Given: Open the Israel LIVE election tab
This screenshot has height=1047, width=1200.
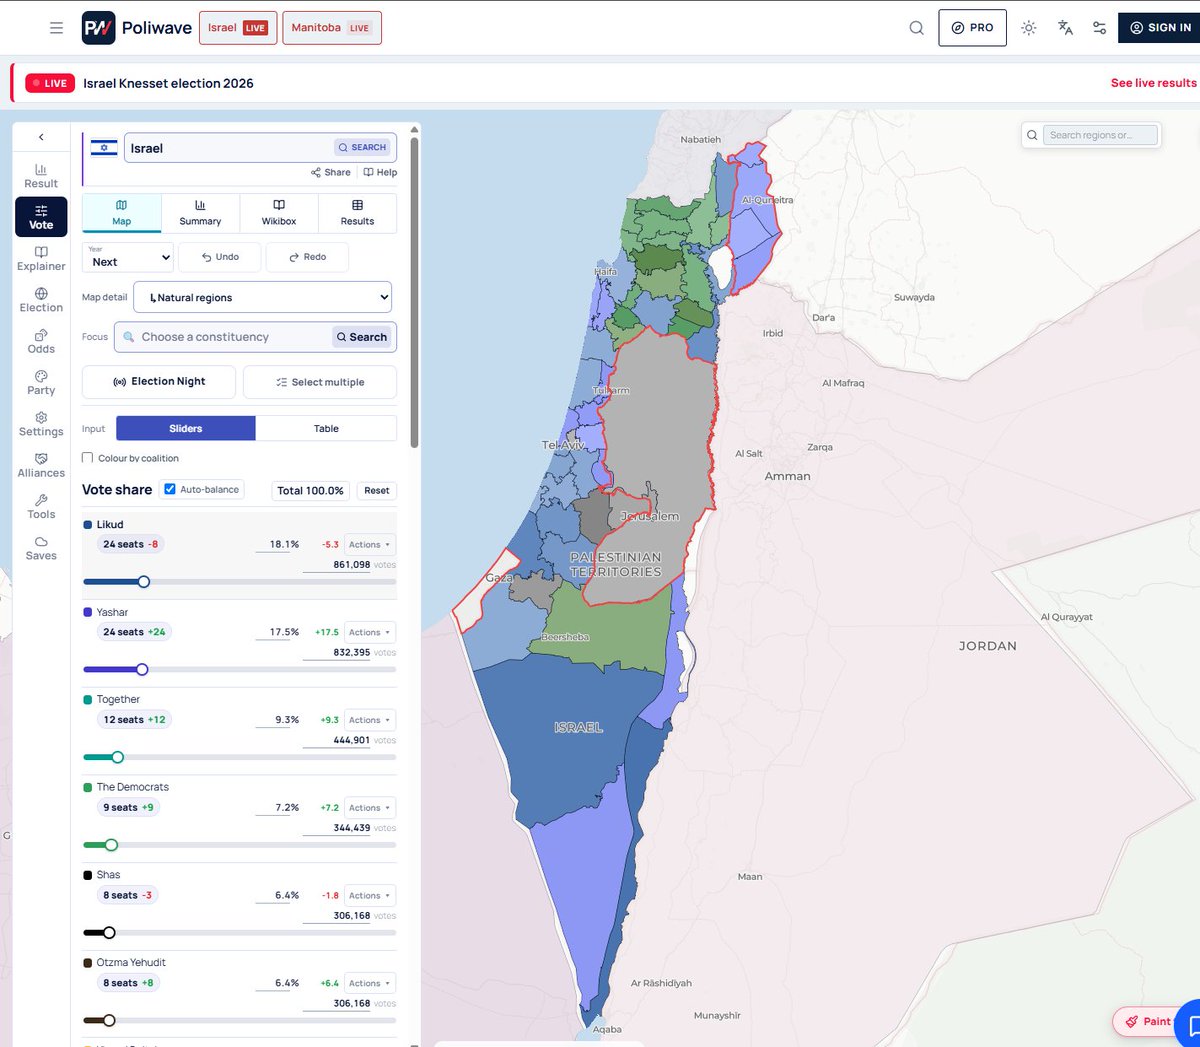Looking at the screenshot, I should (x=238, y=28).
